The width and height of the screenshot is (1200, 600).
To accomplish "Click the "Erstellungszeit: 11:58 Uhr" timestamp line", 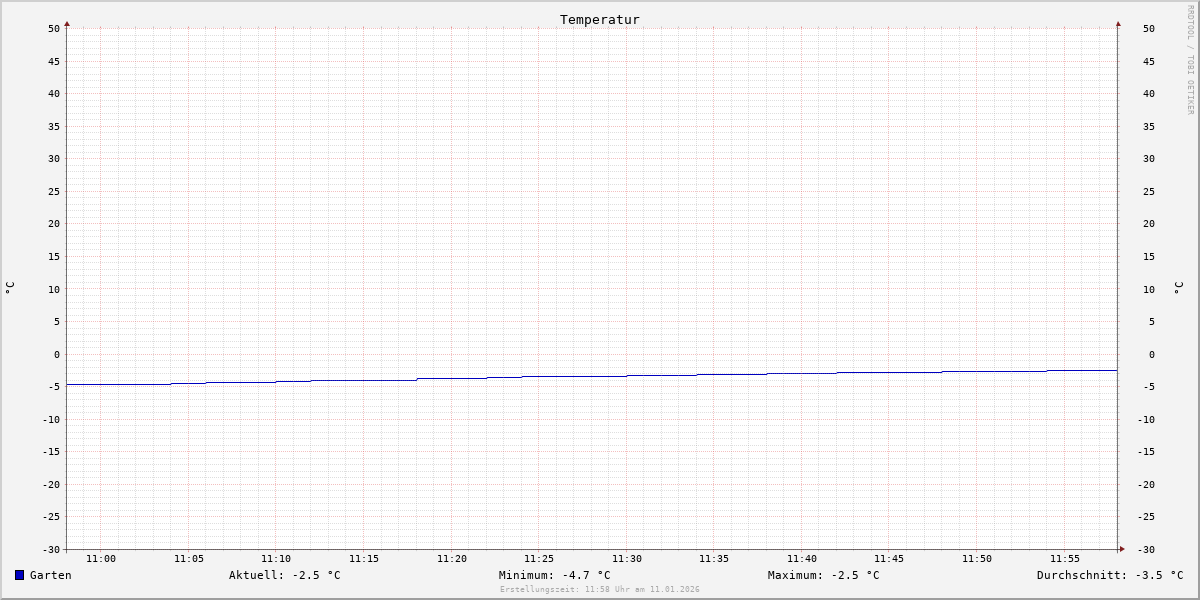I will [600, 590].
